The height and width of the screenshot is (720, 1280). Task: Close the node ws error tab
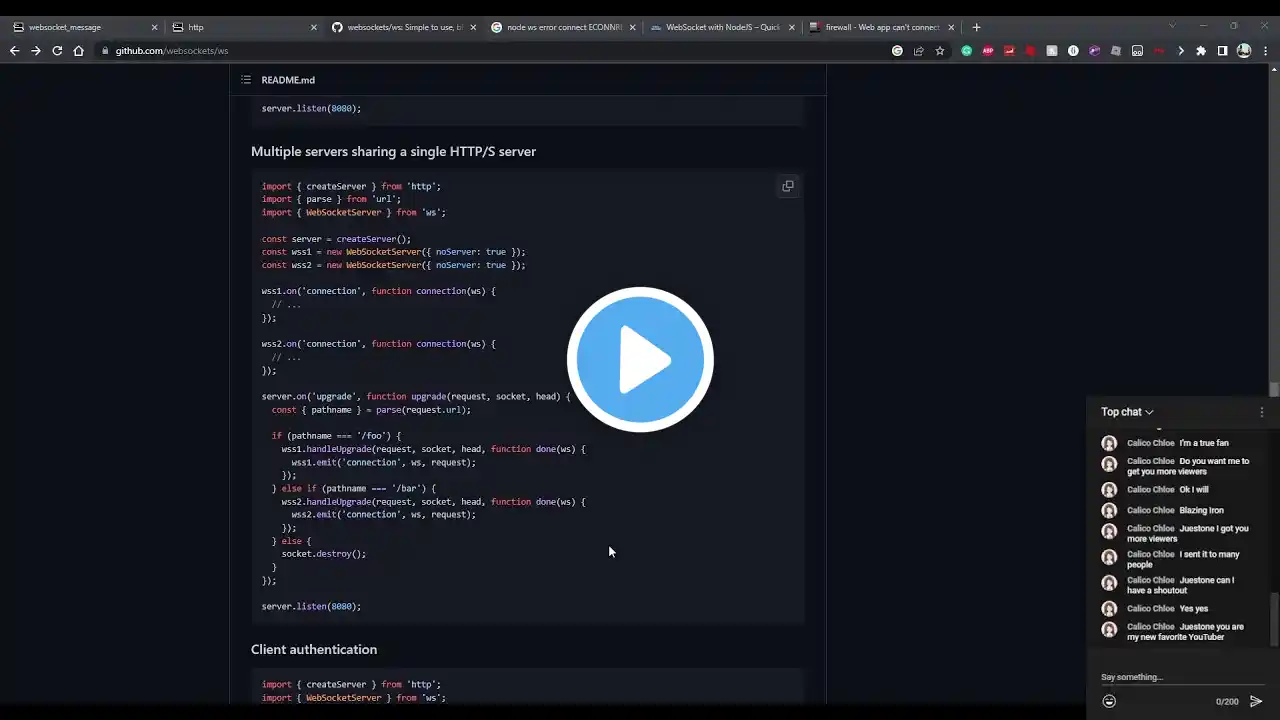[632, 27]
